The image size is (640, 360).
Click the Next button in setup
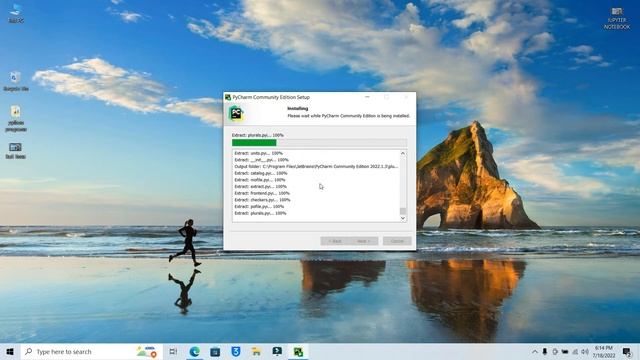[364, 241]
